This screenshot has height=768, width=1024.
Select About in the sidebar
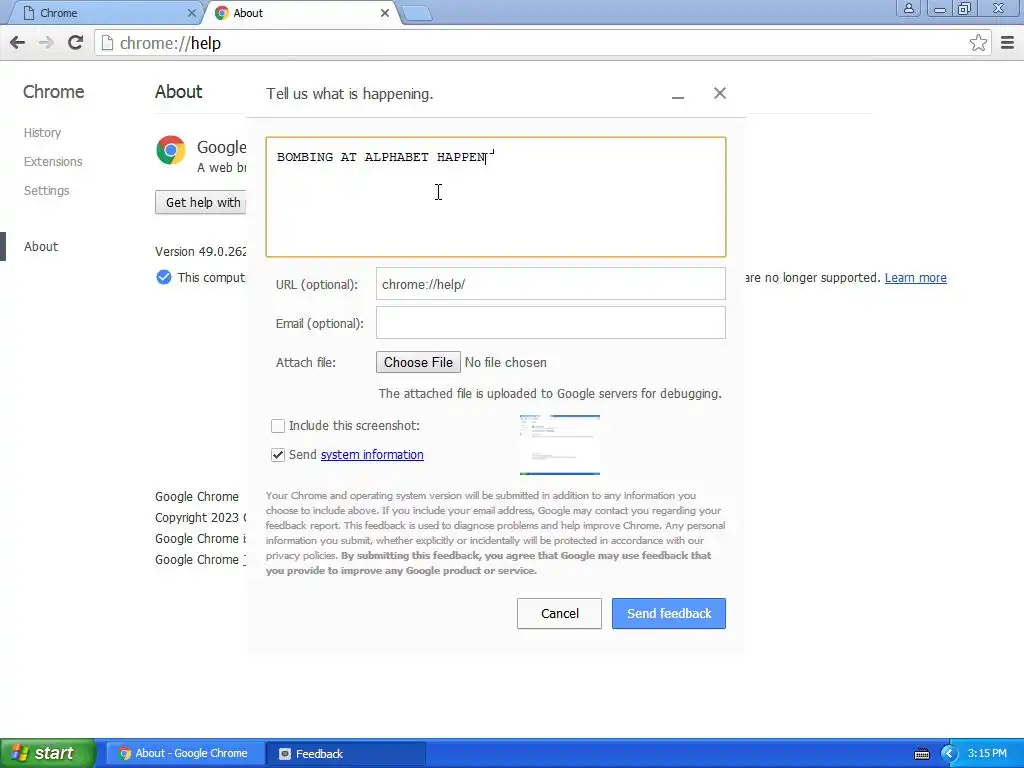[40, 246]
